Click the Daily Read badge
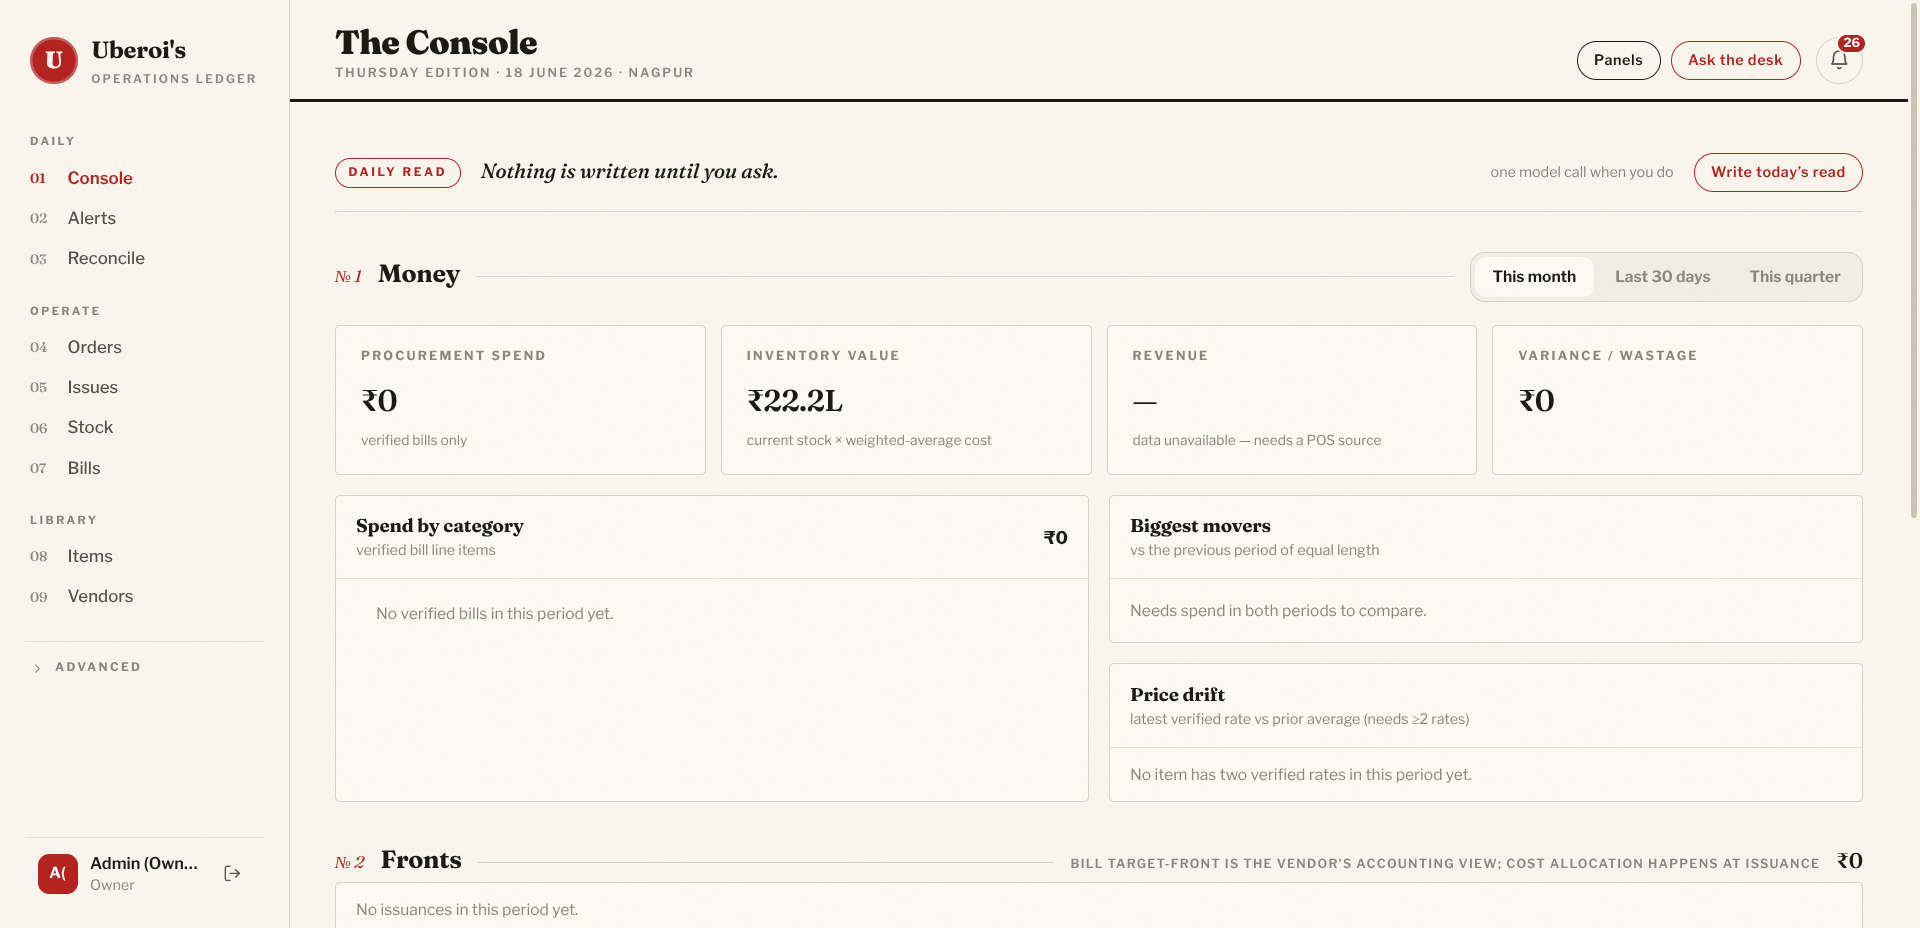Image resolution: width=1920 pixels, height=928 pixels. [397, 172]
